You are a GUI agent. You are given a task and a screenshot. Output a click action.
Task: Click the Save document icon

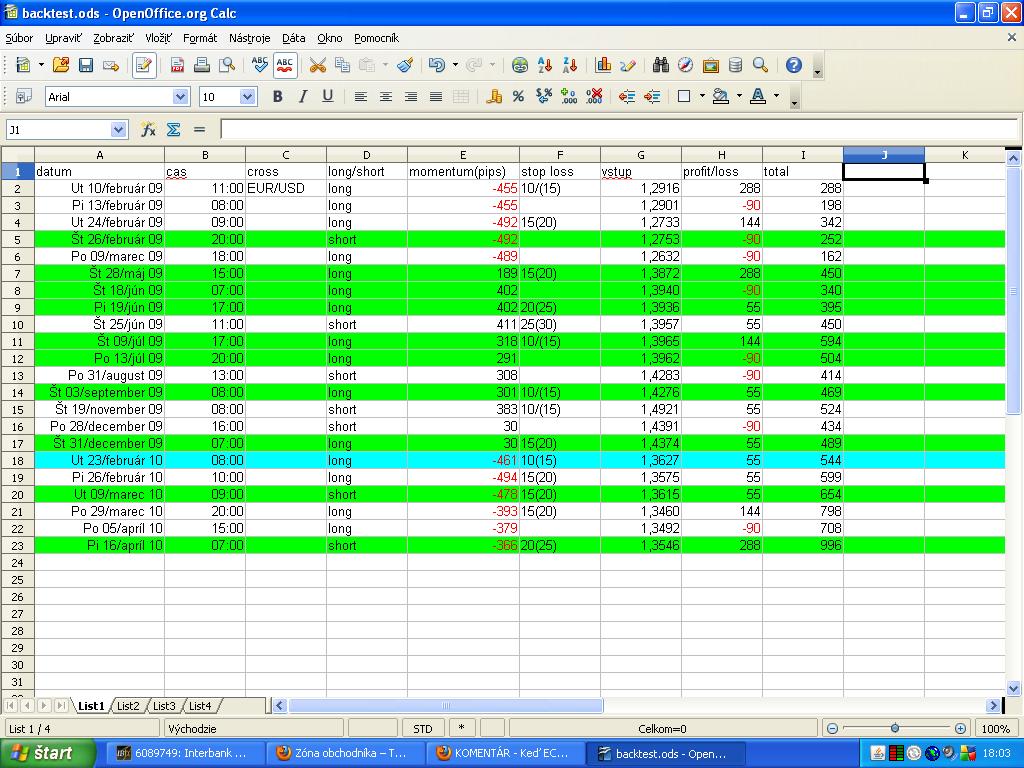[86, 65]
